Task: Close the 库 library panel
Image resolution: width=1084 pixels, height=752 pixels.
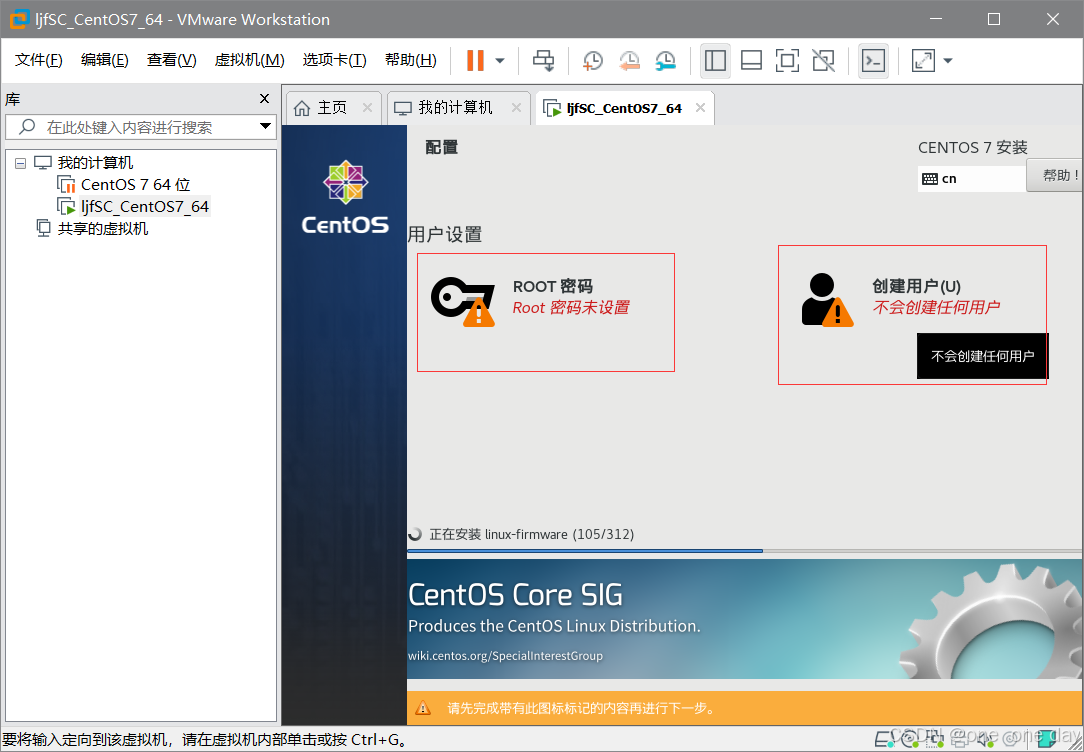Action: [x=264, y=99]
